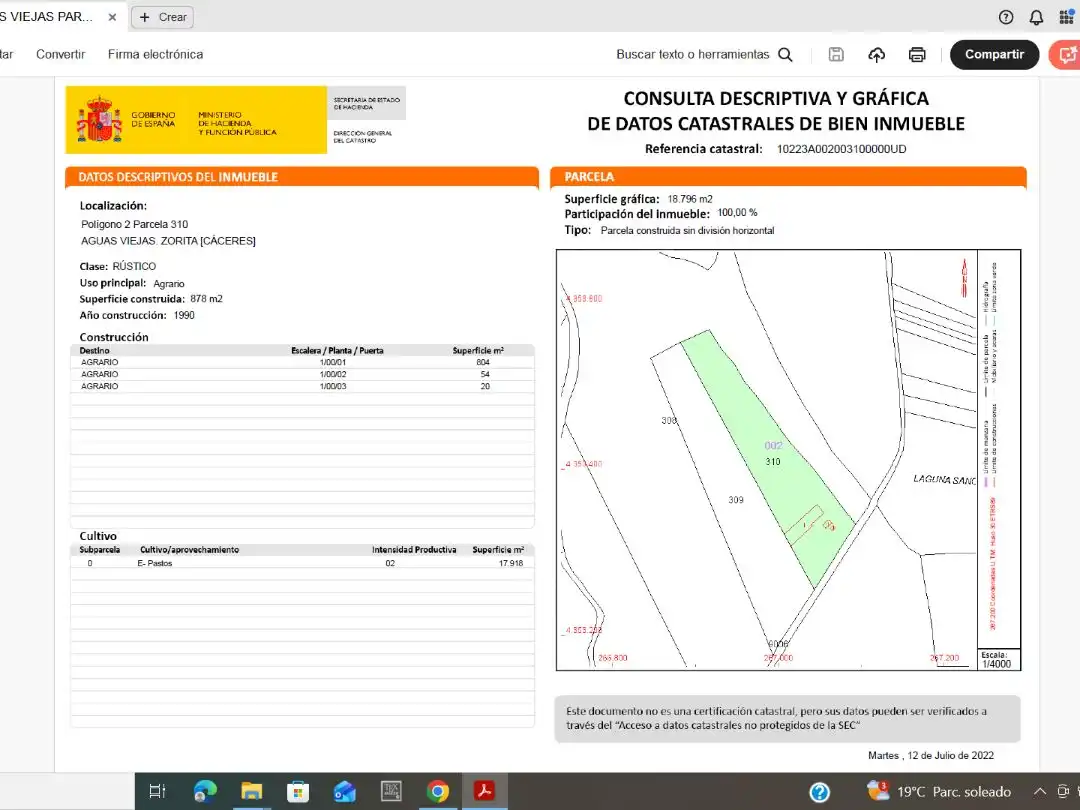Open the Outlook mail taskbar icon
This screenshot has height=810, width=1080.
[344, 791]
